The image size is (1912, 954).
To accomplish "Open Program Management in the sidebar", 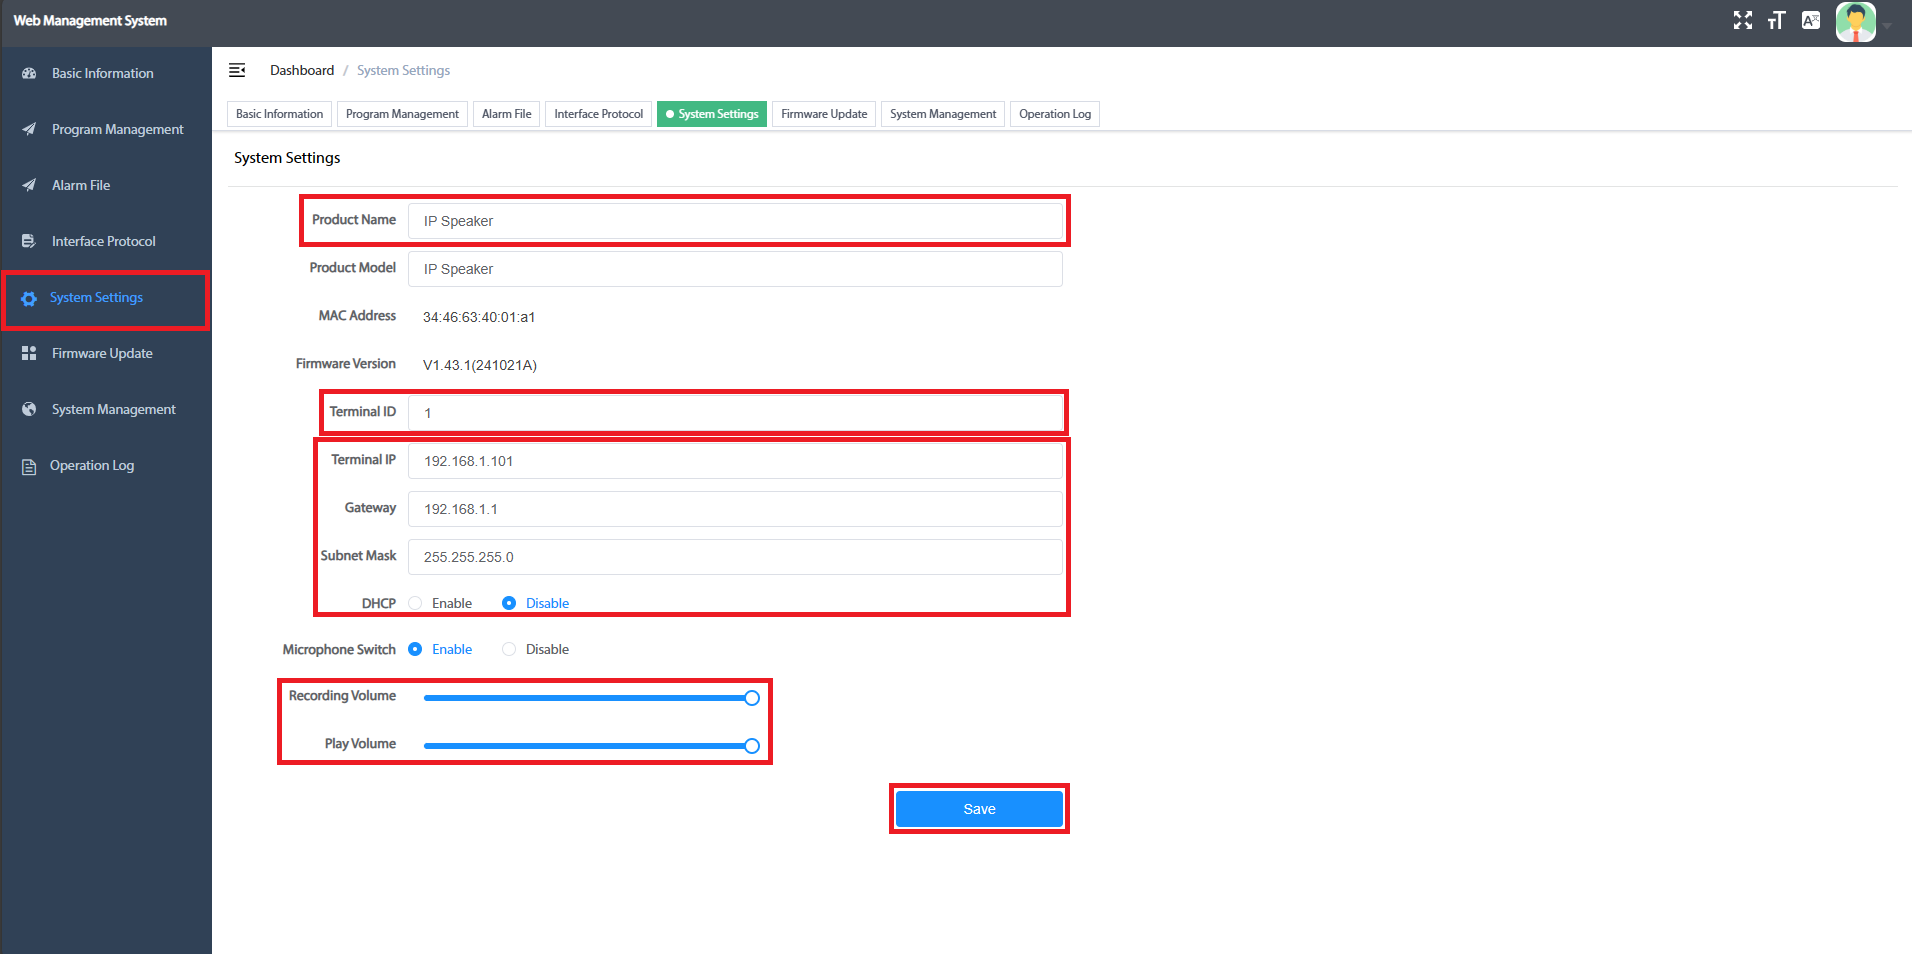I will pos(117,129).
